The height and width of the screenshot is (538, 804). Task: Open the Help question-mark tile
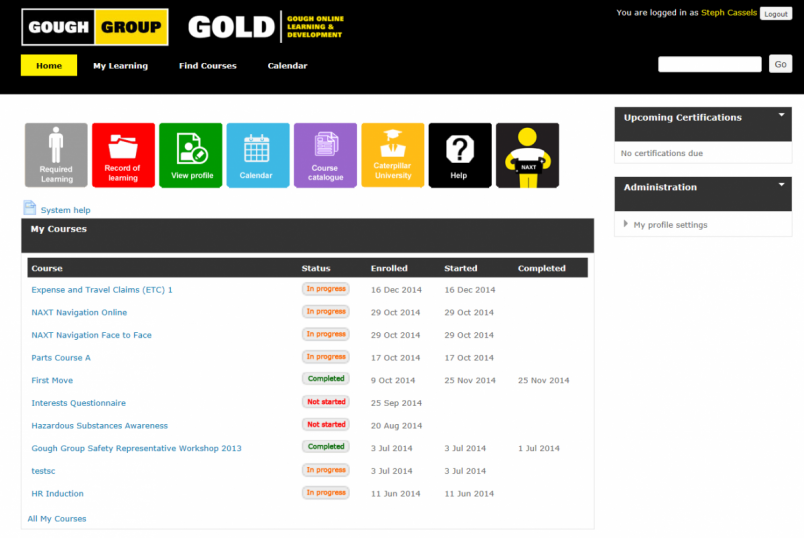coord(460,155)
